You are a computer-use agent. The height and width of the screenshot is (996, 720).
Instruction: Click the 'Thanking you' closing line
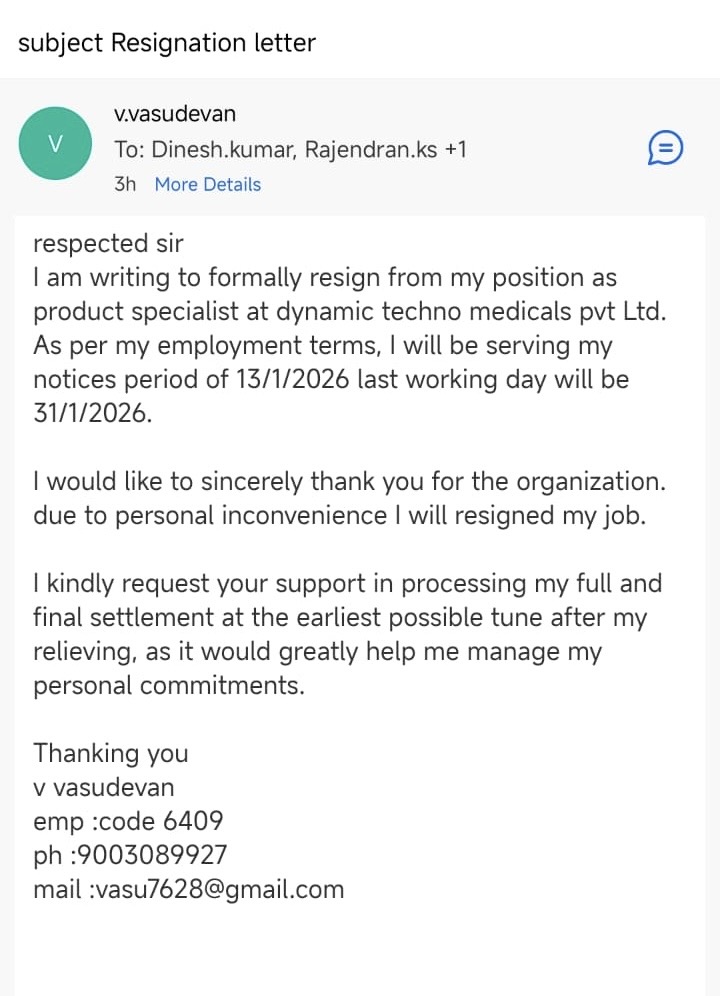110,753
